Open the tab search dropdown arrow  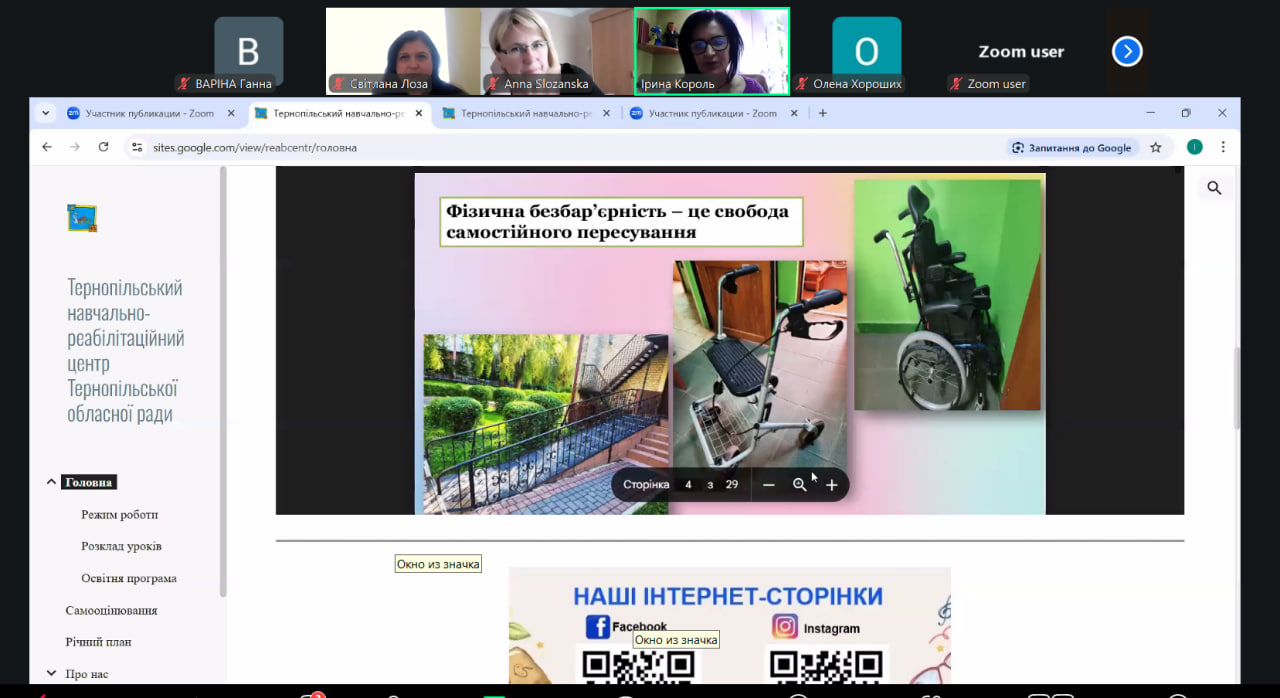[x=45, y=113]
